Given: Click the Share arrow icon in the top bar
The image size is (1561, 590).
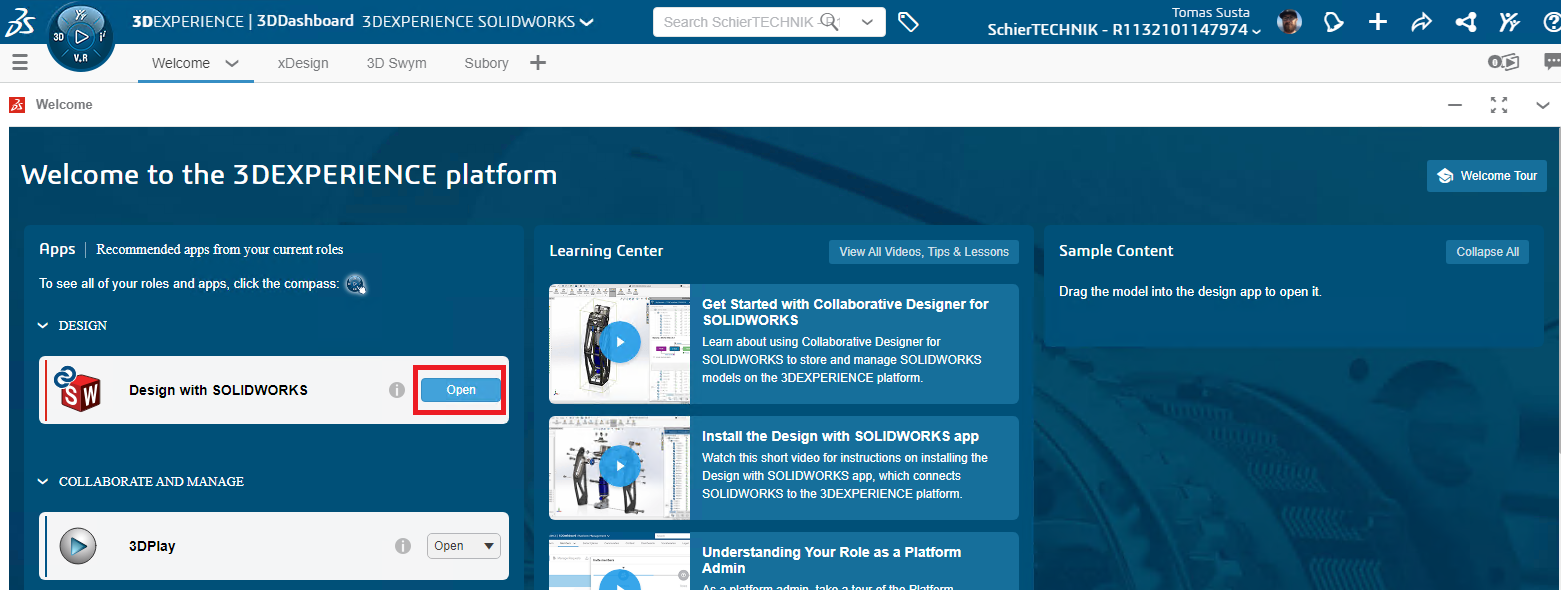Looking at the screenshot, I should tap(1421, 22).
